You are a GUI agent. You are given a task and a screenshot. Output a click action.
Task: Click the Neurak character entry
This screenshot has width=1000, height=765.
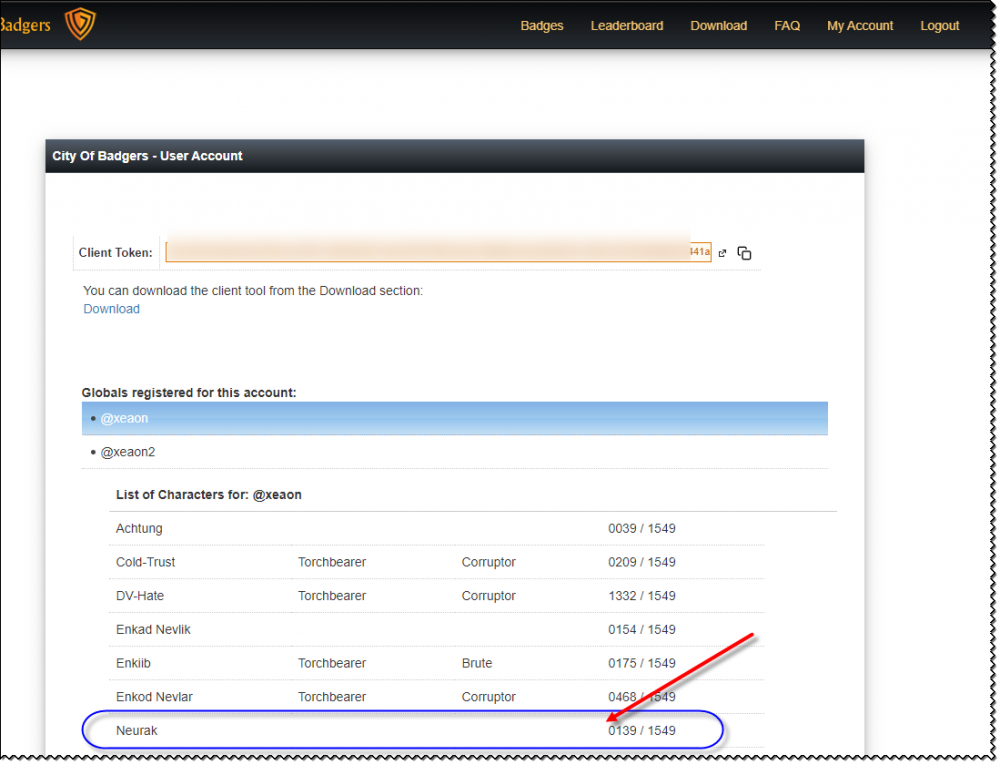[137, 731]
